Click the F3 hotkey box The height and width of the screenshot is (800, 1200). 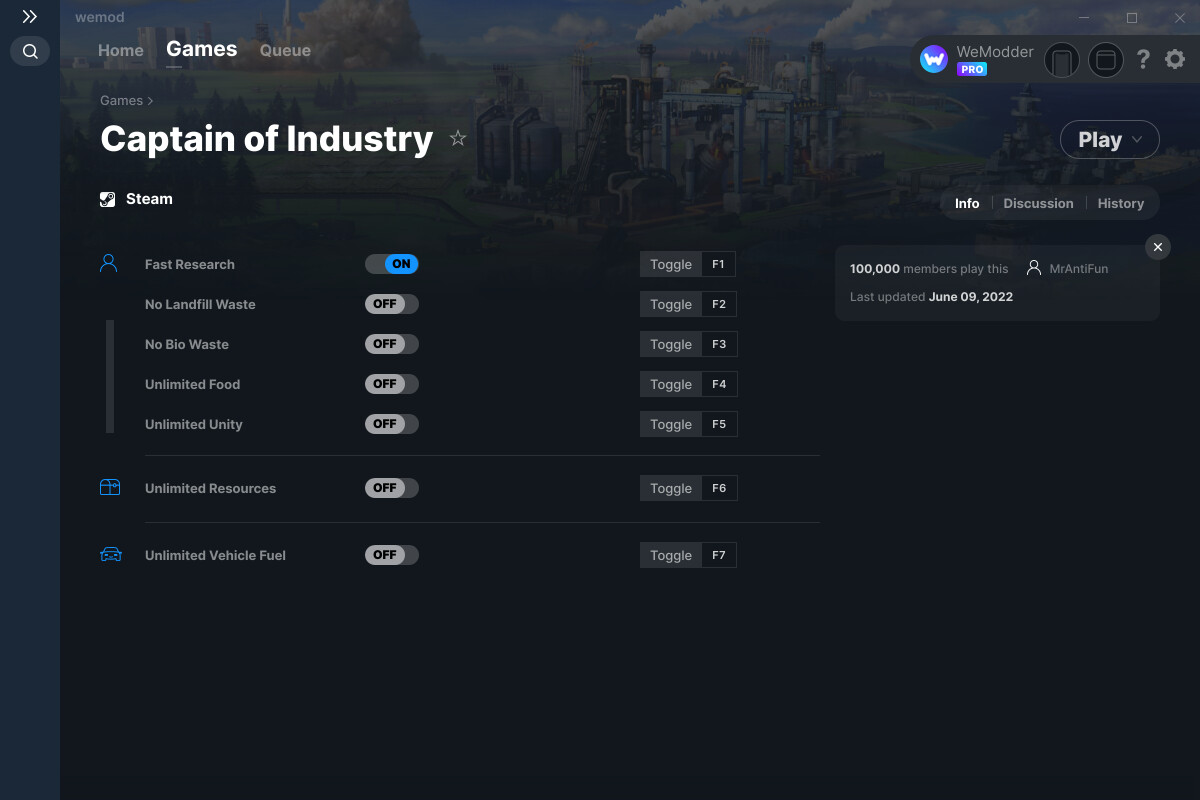[719, 344]
